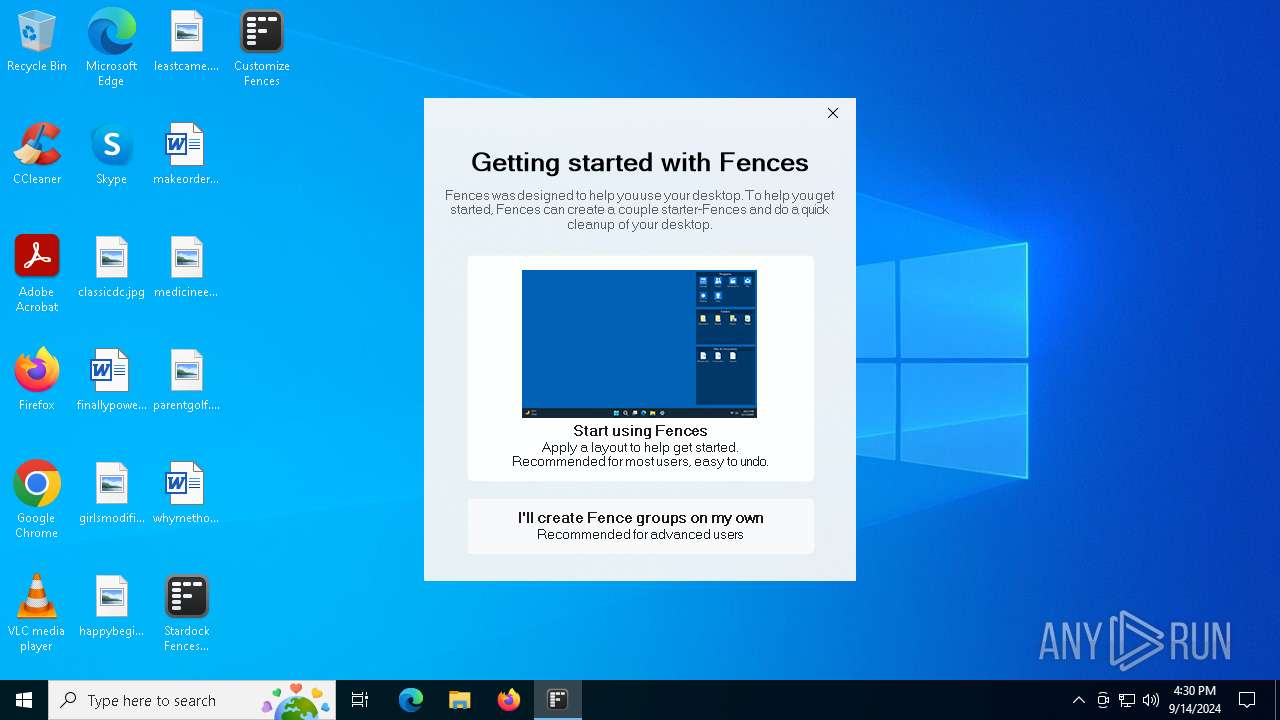Open File Explorer from the taskbar
The height and width of the screenshot is (720, 1280).
(460, 700)
